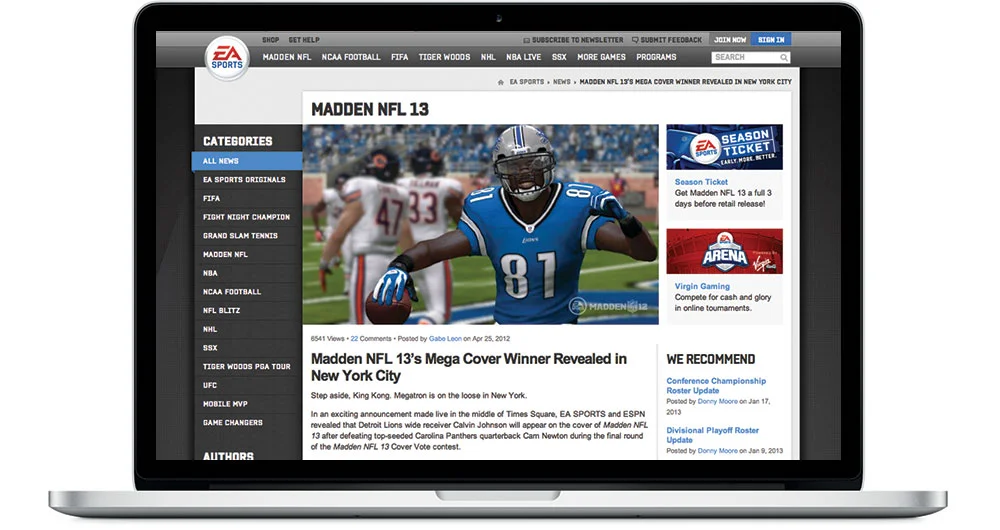Screen dimensions: 1000x530
Task: Click Subscribe to Newsletter
Action: point(577,40)
